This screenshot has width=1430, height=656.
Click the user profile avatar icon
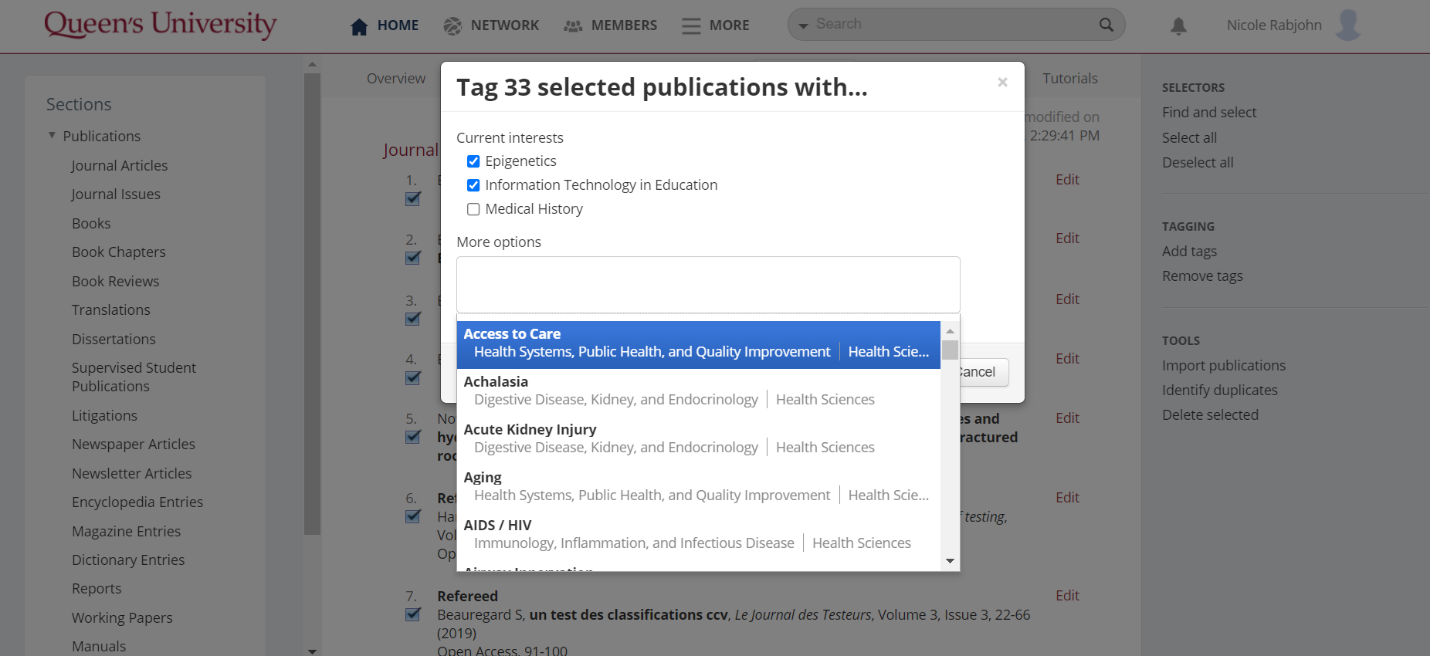pyautogui.click(x=1348, y=25)
